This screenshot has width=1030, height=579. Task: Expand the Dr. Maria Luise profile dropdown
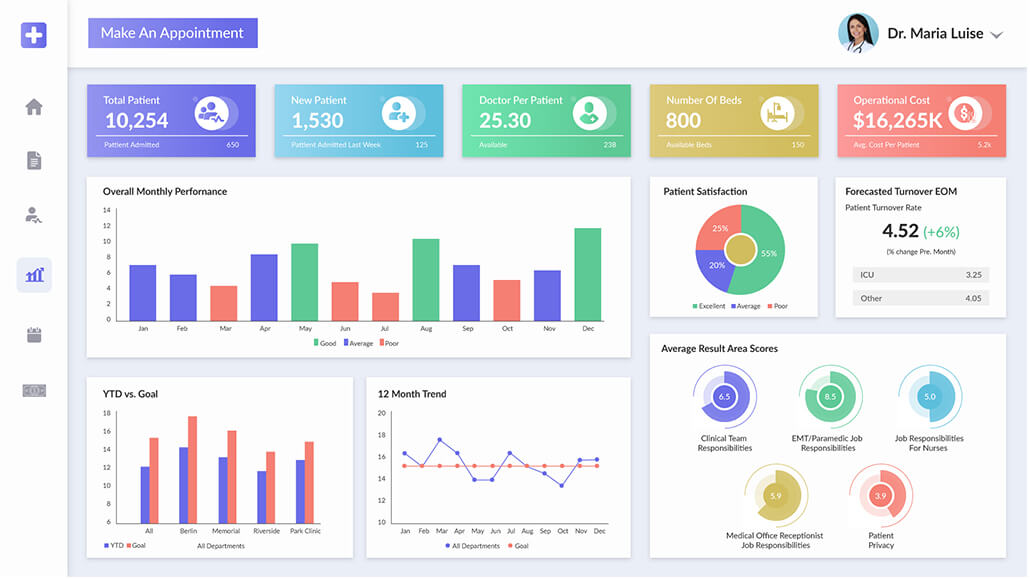tap(996, 33)
